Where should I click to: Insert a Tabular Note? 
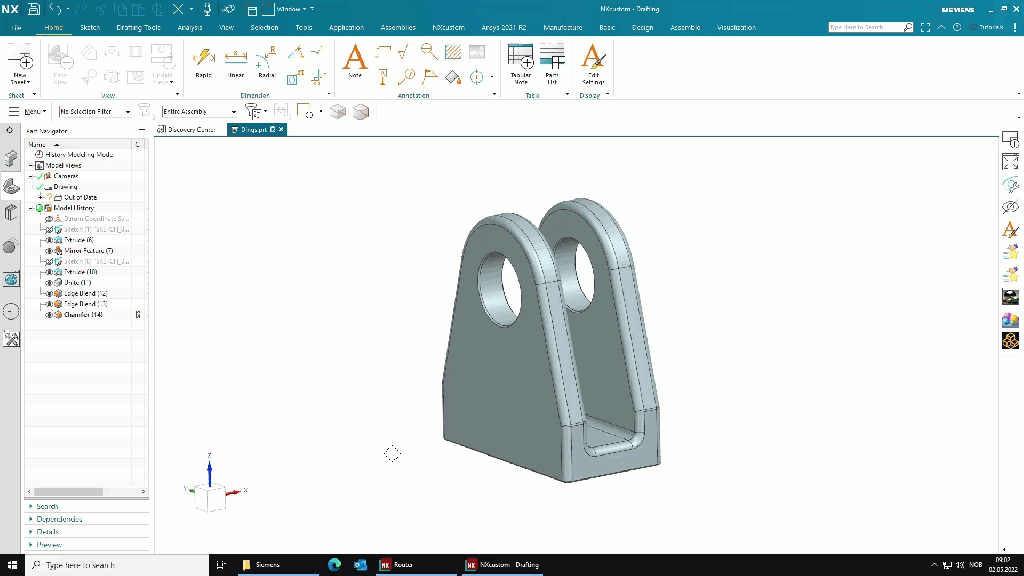tap(520, 63)
